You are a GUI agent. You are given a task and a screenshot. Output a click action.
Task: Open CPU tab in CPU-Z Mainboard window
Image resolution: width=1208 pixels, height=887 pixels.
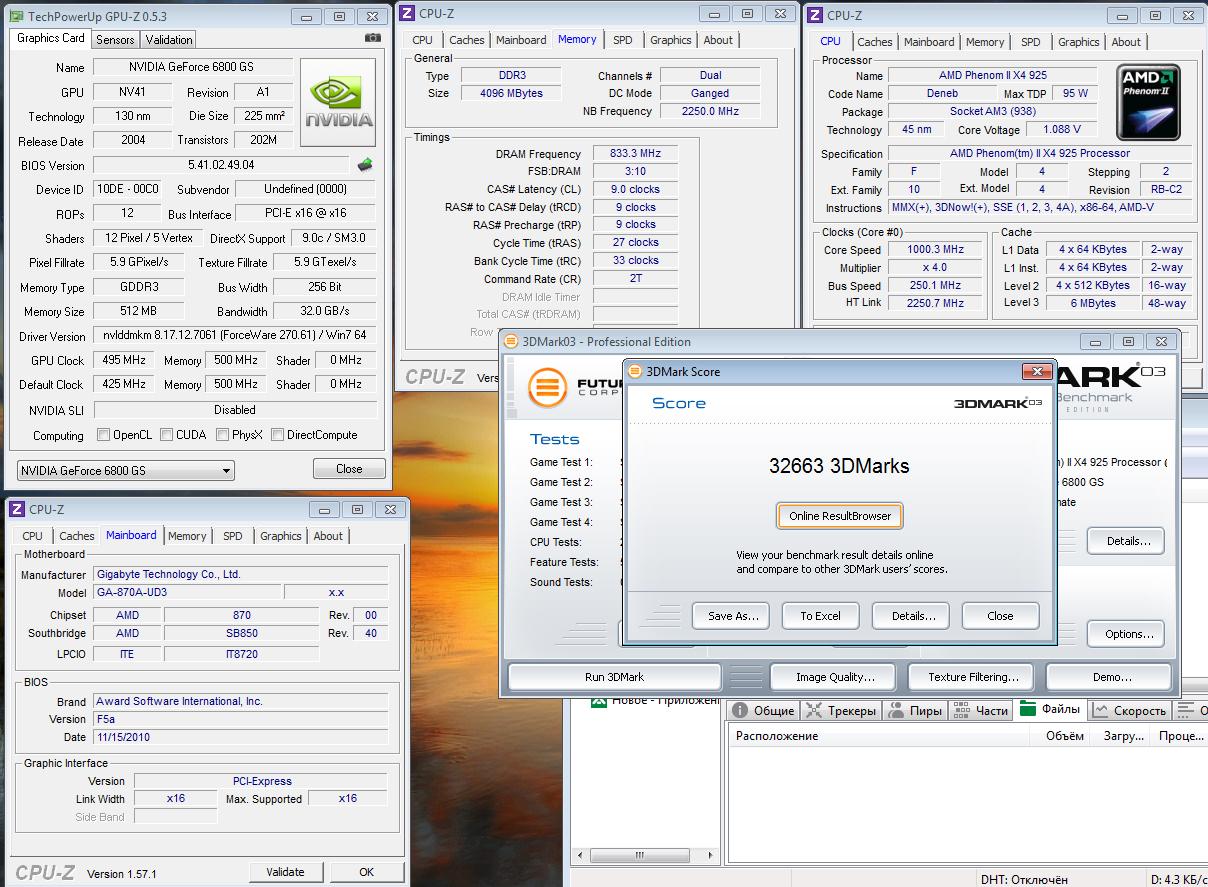[33, 536]
